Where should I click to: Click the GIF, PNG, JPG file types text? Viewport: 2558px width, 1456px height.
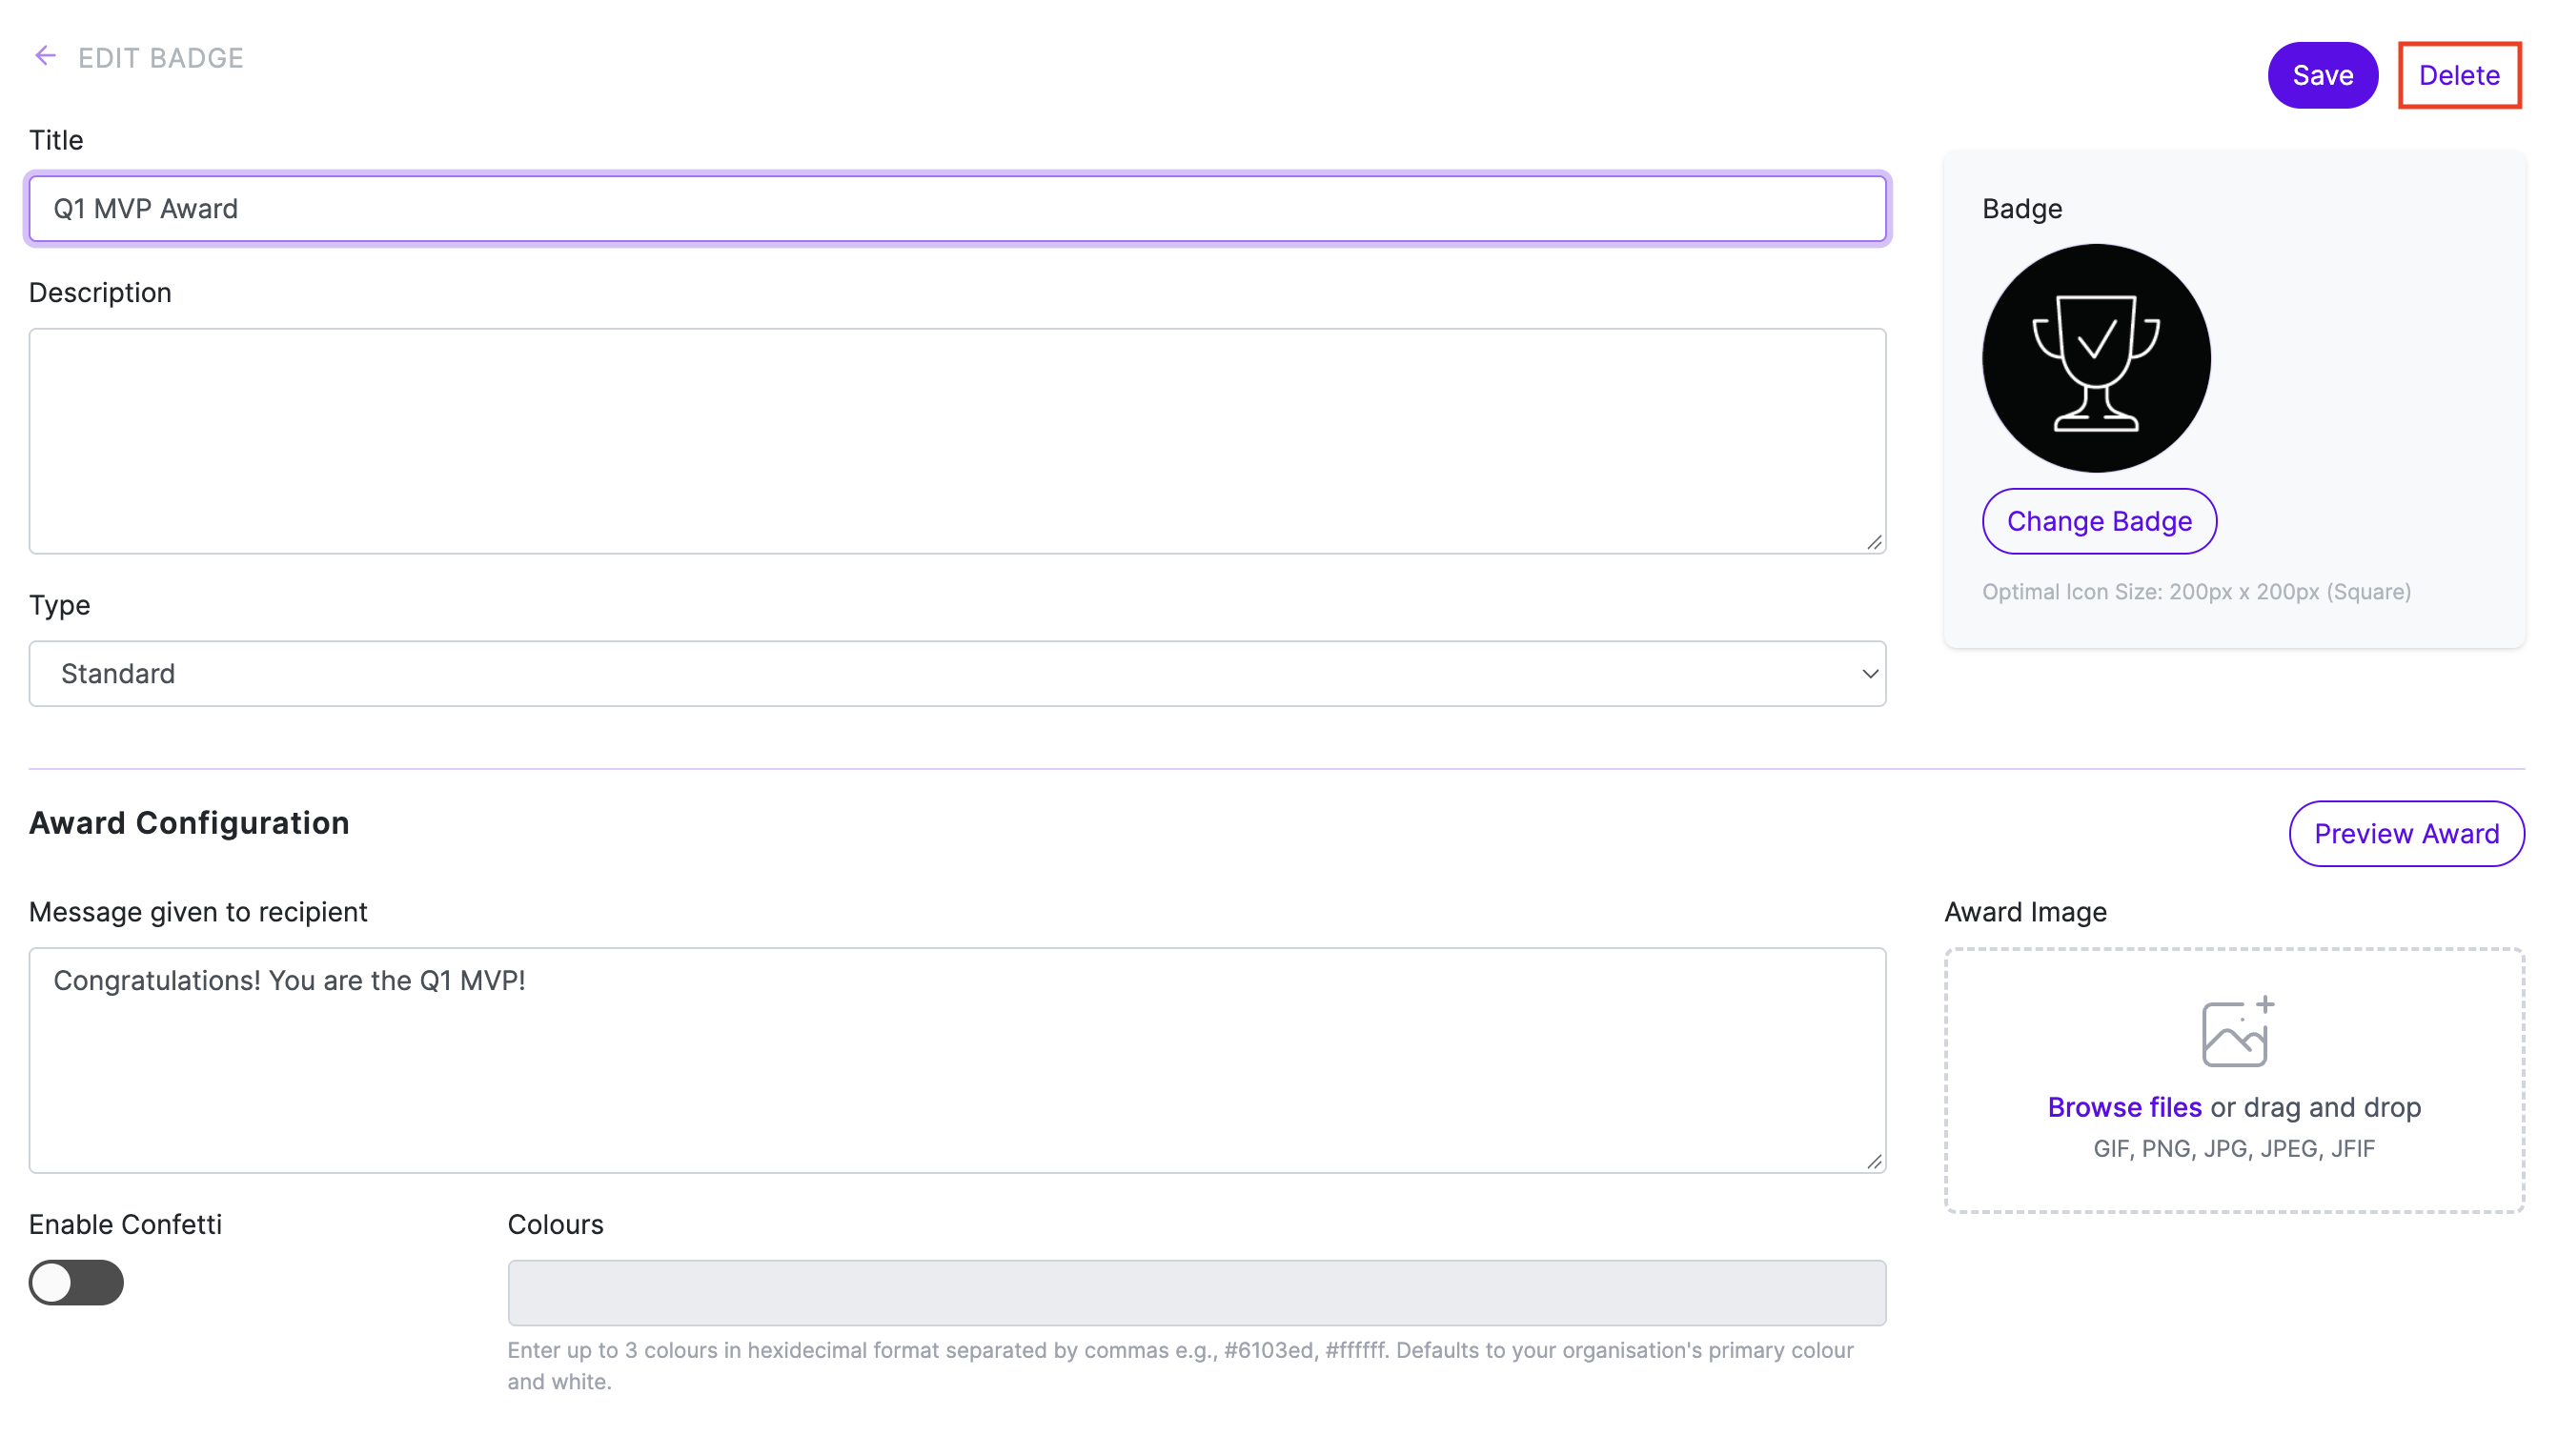(x=2233, y=1148)
